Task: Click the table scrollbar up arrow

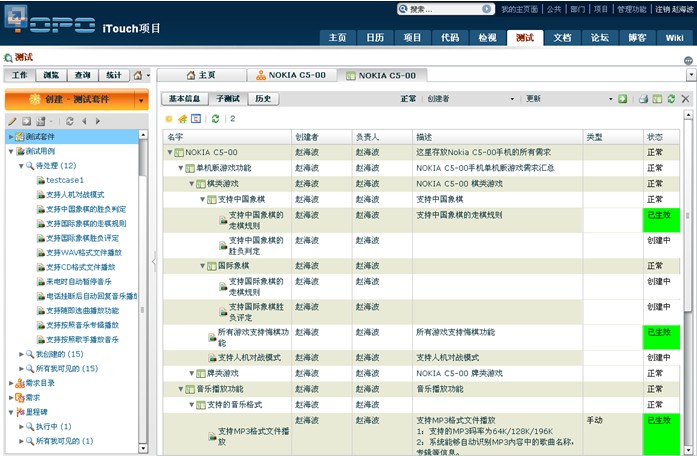Action: pos(688,115)
